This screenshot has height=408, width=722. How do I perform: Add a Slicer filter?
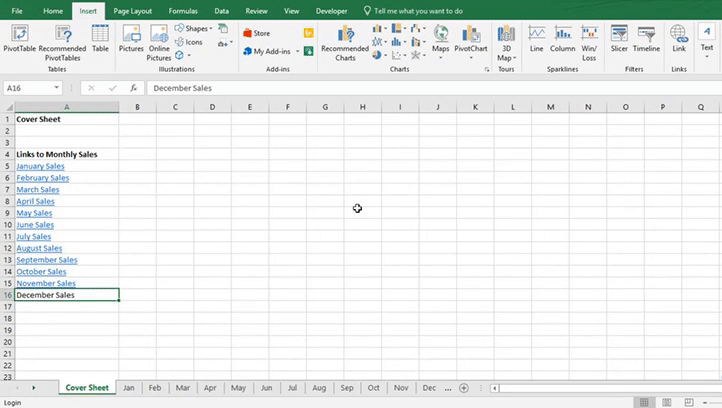click(619, 39)
